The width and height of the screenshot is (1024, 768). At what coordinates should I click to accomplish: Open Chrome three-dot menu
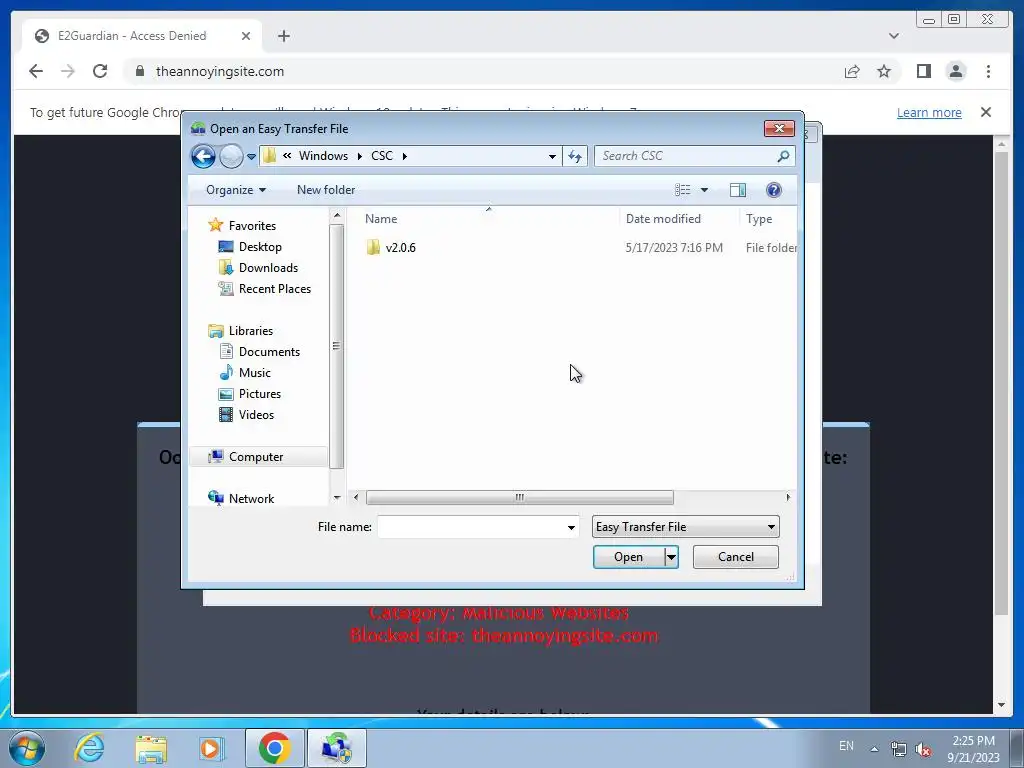[x=989, y=71]
